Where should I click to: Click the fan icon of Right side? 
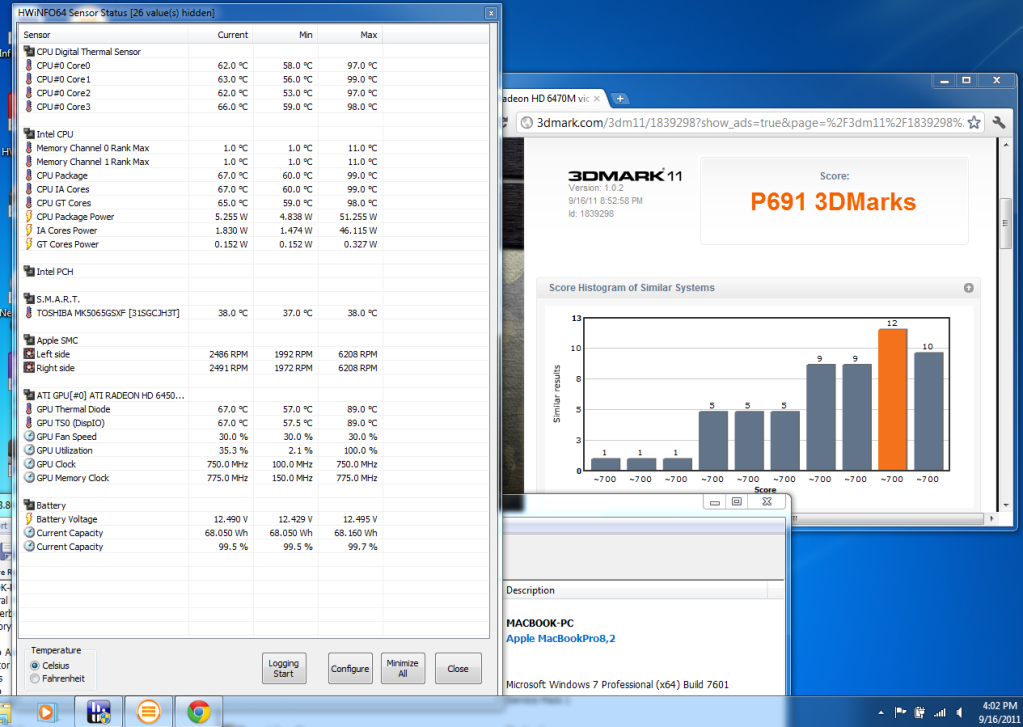[x=29, y=367]
